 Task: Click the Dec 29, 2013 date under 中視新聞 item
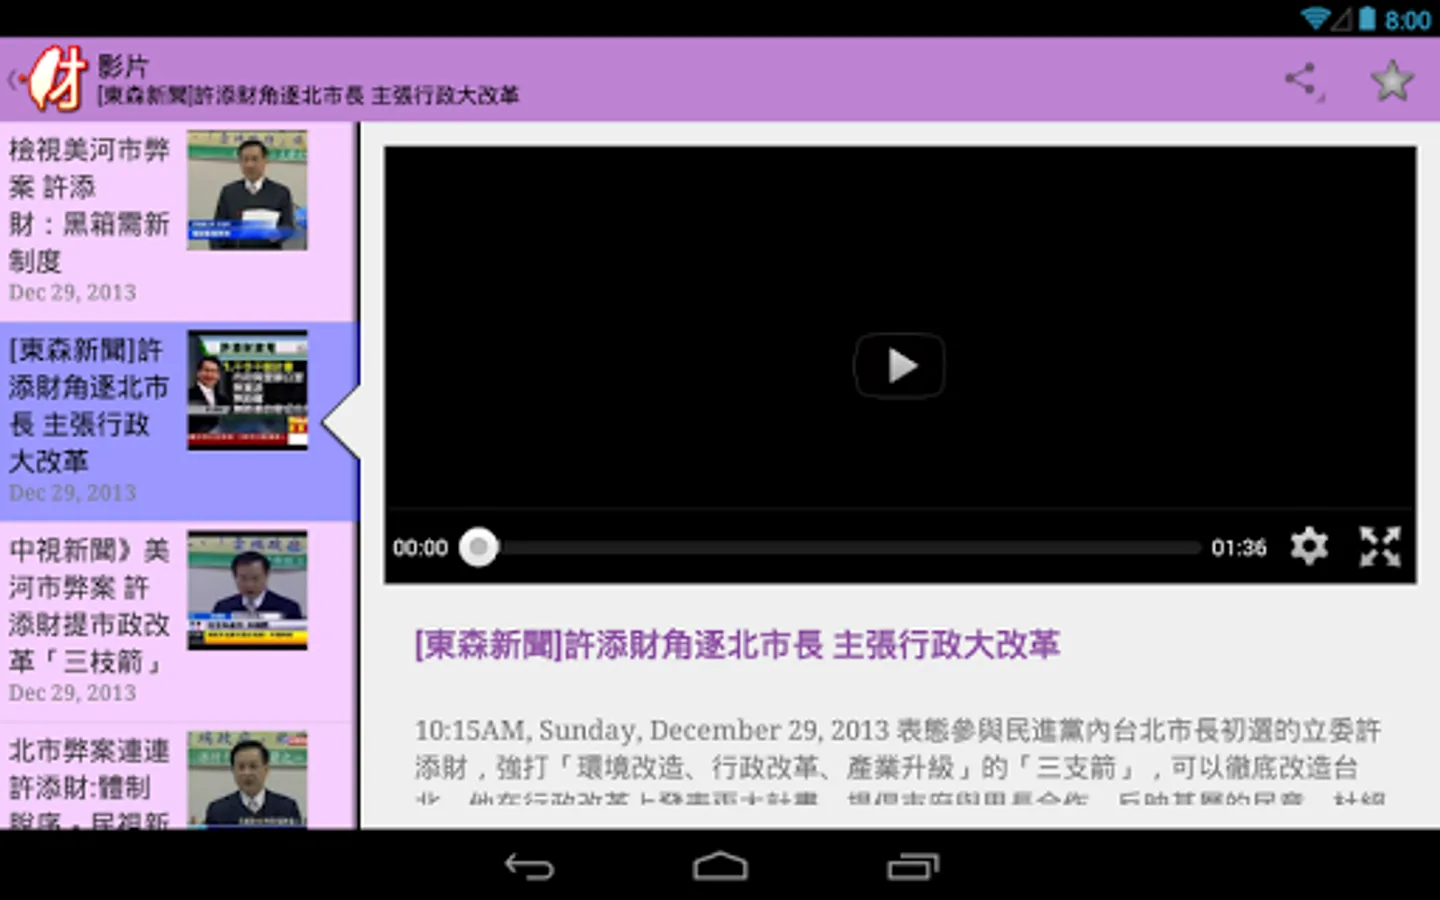point(72,693)
